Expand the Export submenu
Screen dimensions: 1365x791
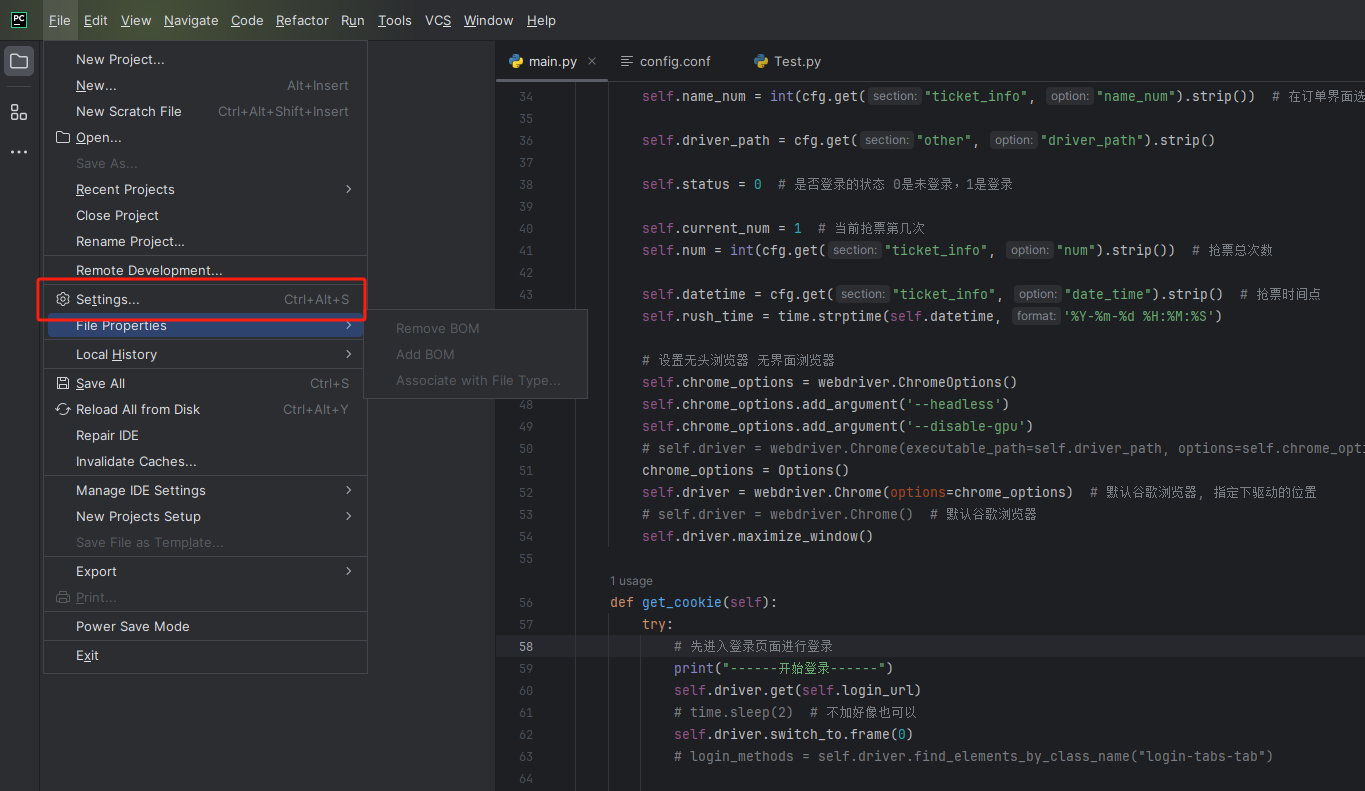click(x=96, y=571)
